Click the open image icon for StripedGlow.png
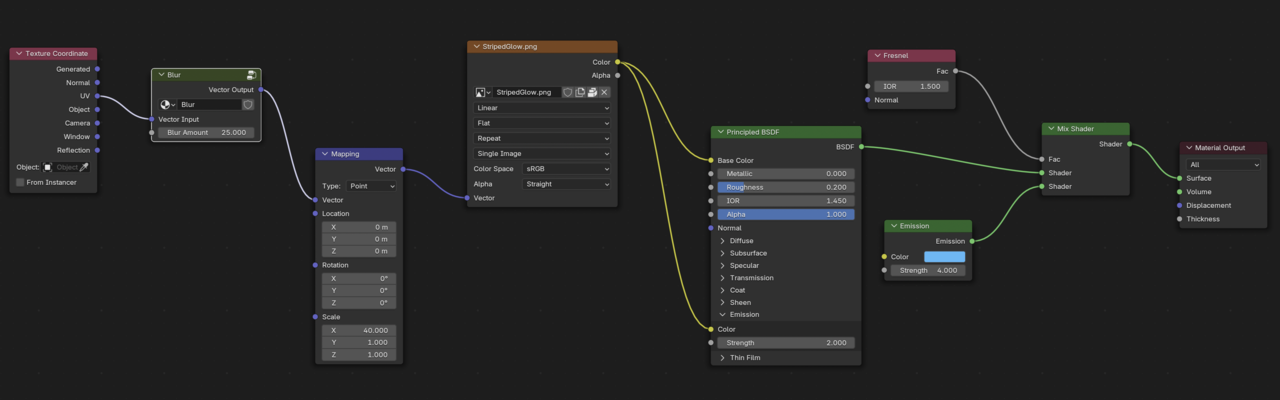Image resolution: width=1280 pixels, height=400 pixels. coord(592,92)
